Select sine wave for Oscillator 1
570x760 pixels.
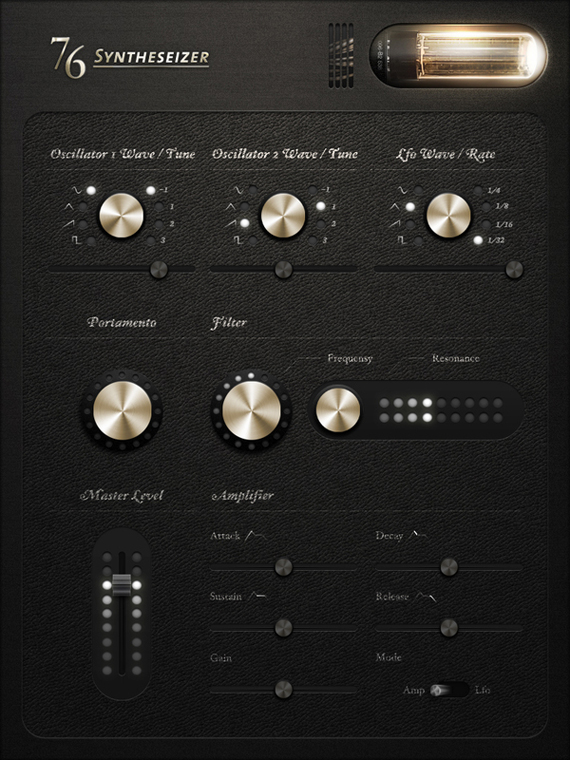pos(91,190)
